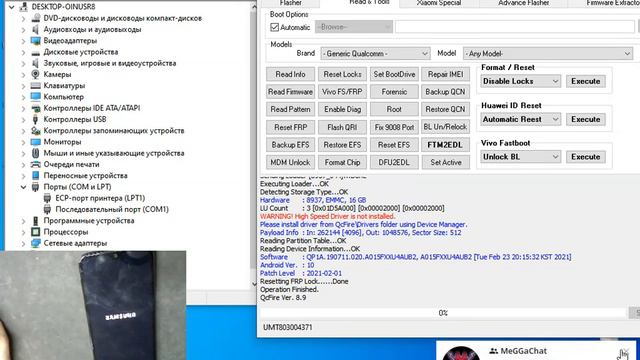
Task: Click the BL Un/Relock button
Action: coord(445,127)
